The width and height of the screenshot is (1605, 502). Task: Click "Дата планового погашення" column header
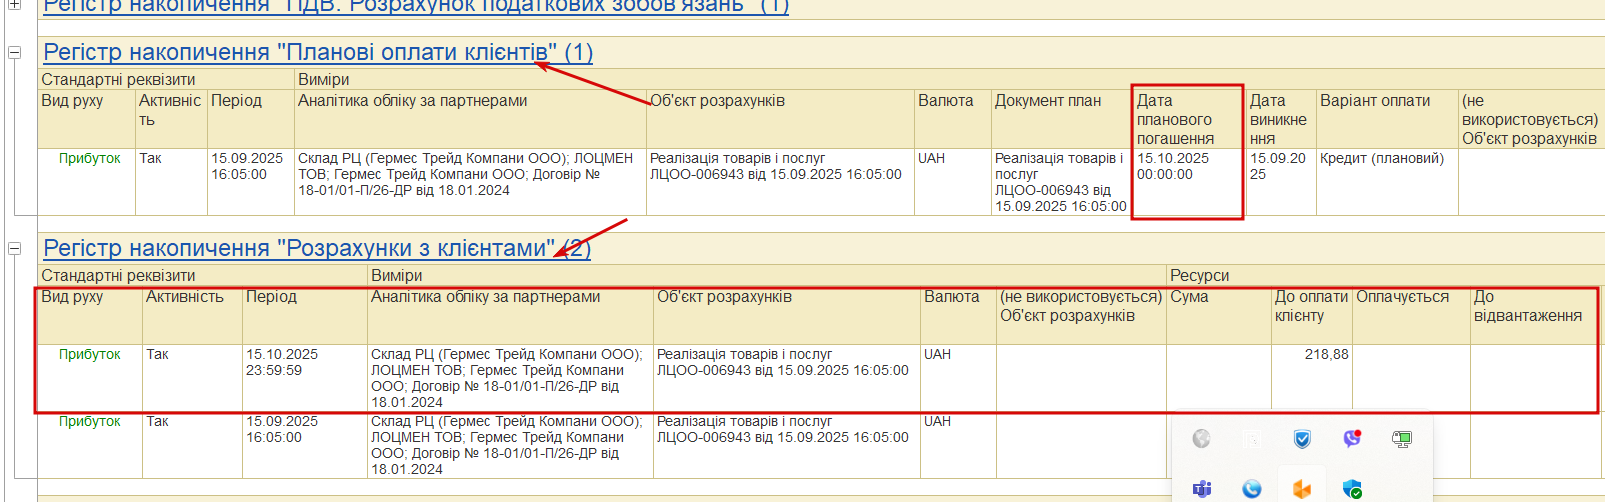(1188, 119)
